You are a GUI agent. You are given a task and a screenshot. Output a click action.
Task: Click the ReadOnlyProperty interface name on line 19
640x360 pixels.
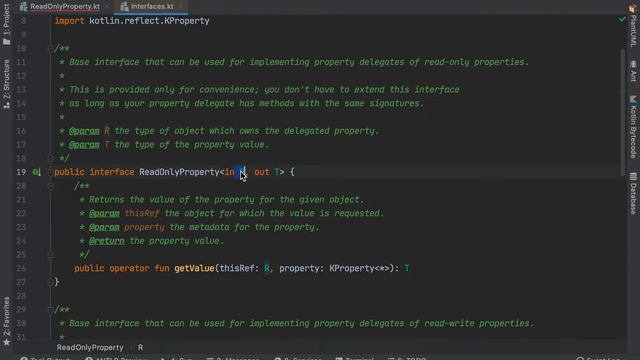(179, 172)
